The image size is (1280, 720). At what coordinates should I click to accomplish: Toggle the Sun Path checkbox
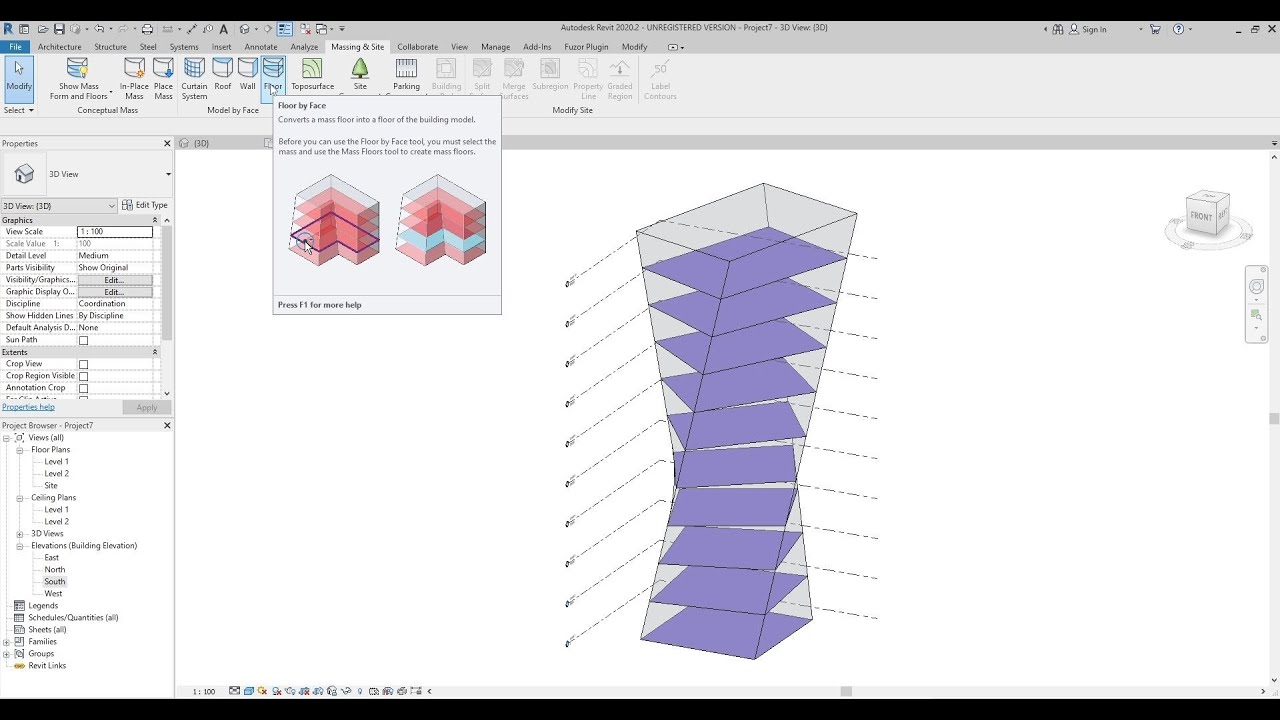coord(83,340)
